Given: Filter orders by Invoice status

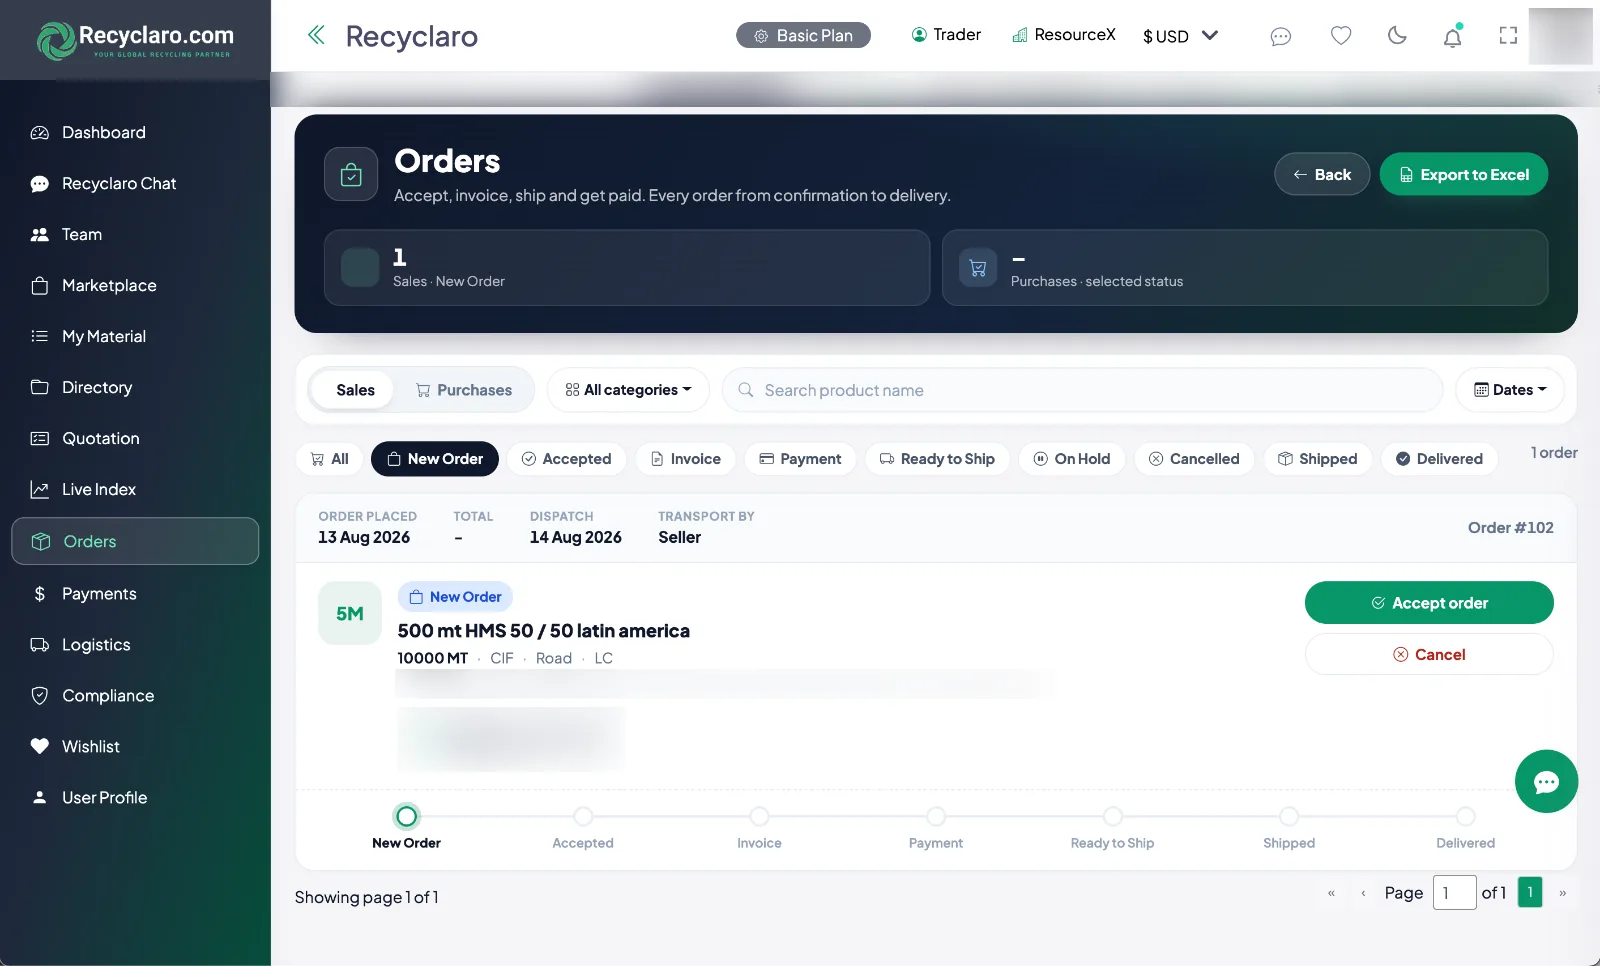Looking at the screenshot, I should point(685,459).
